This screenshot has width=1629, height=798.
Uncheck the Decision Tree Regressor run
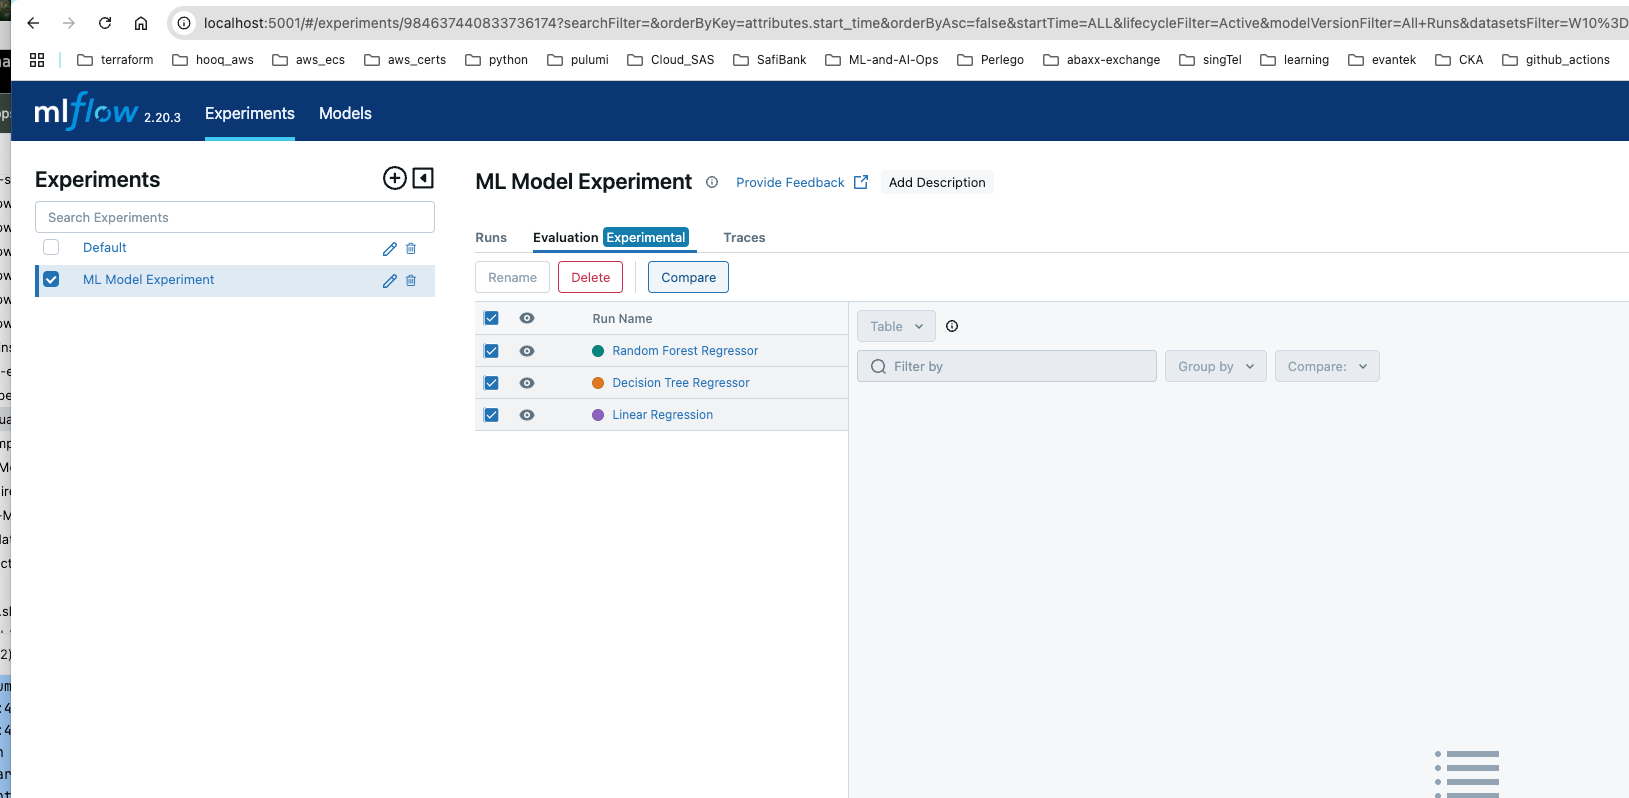[491, 383]
